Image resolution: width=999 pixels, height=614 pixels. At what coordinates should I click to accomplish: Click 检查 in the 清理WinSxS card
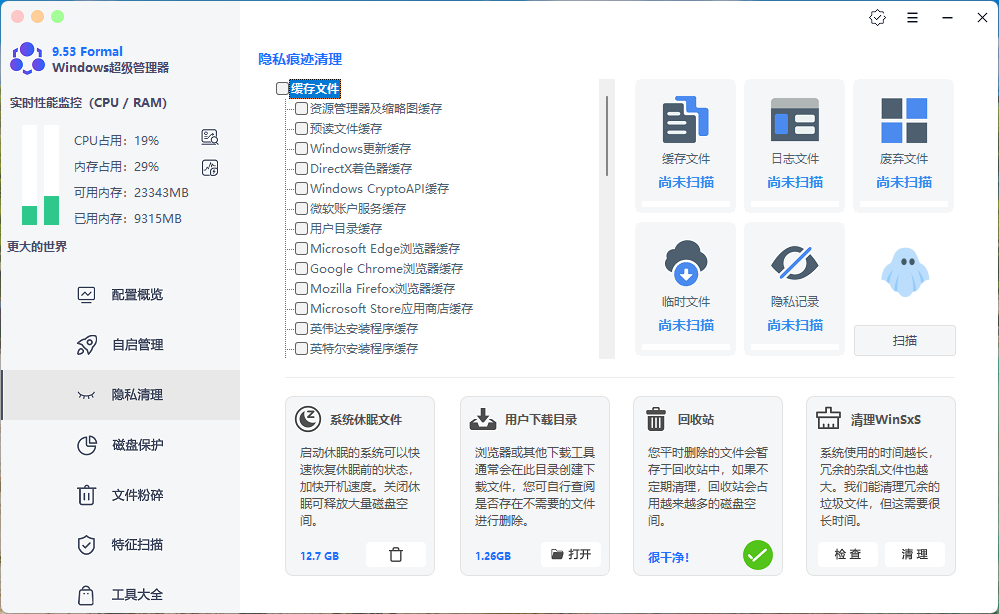(x=847, y=553)
